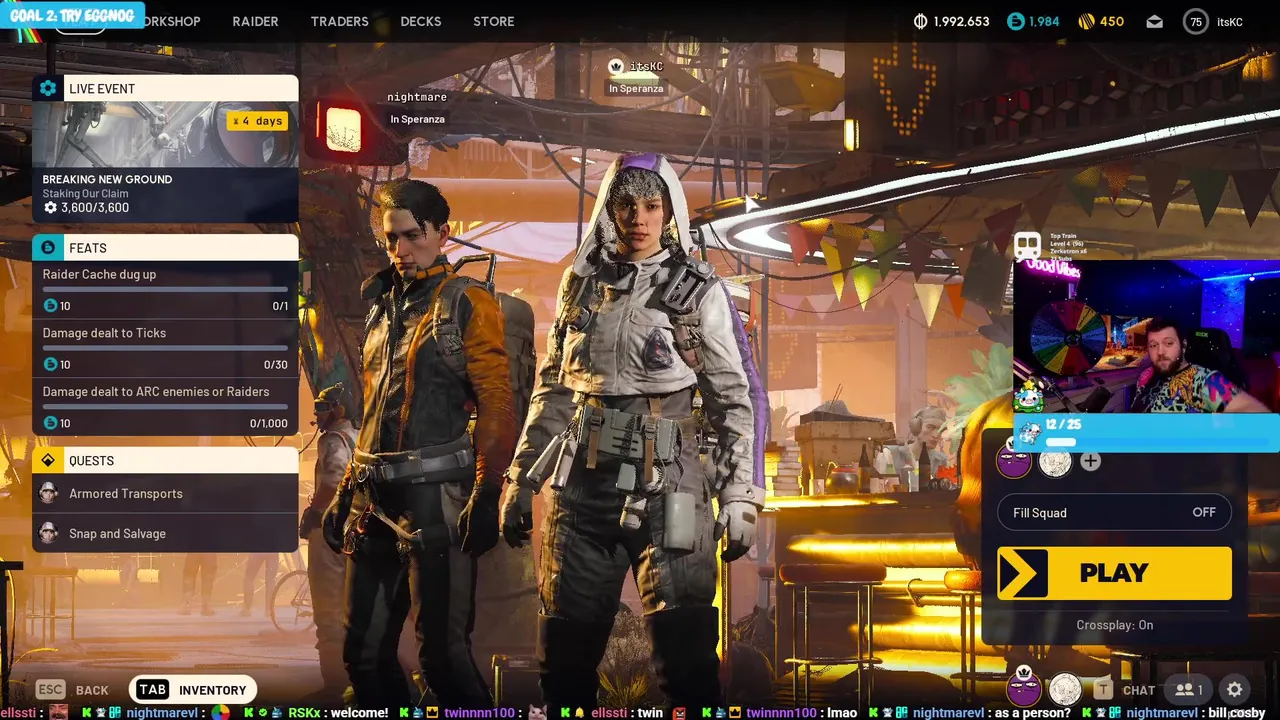Select the Damage dealt to Ticks feat
Viewport: 1280px width, 720px height.
(165, 348)
